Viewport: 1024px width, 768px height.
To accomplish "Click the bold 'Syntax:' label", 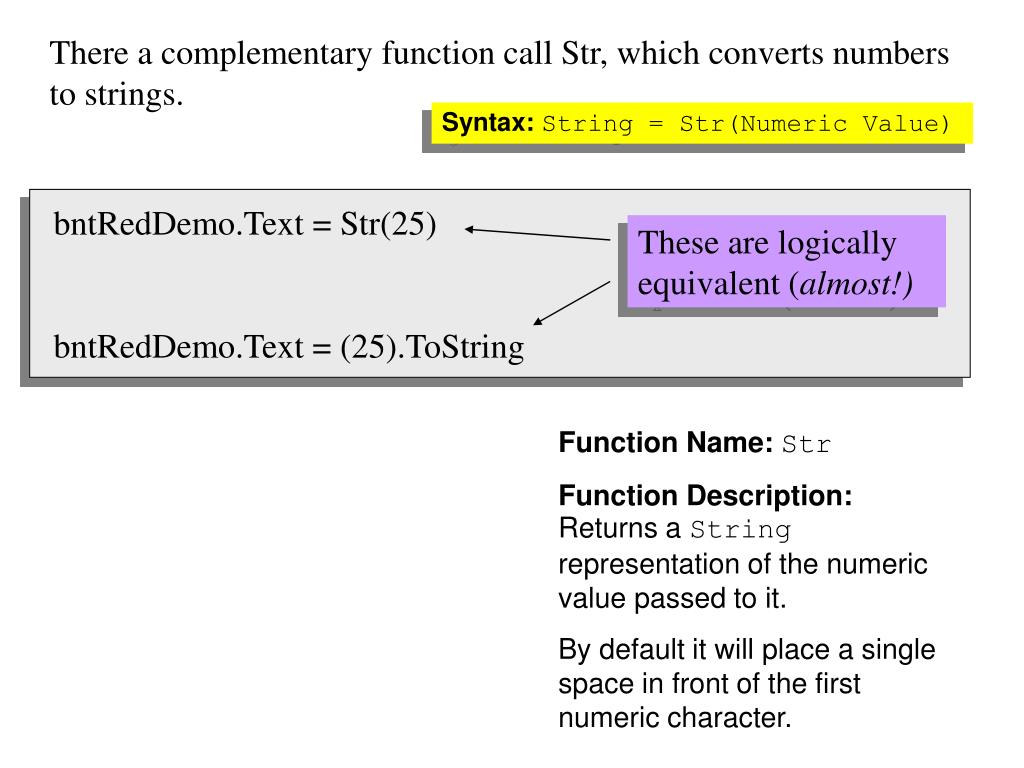I will [489, 124].
